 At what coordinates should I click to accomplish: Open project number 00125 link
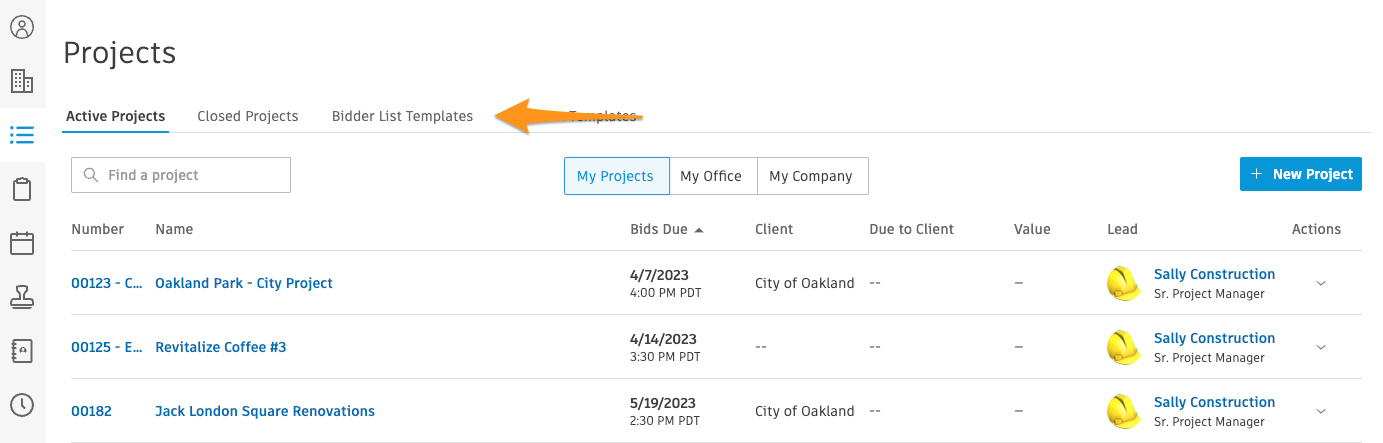click(x=107, y=347)
